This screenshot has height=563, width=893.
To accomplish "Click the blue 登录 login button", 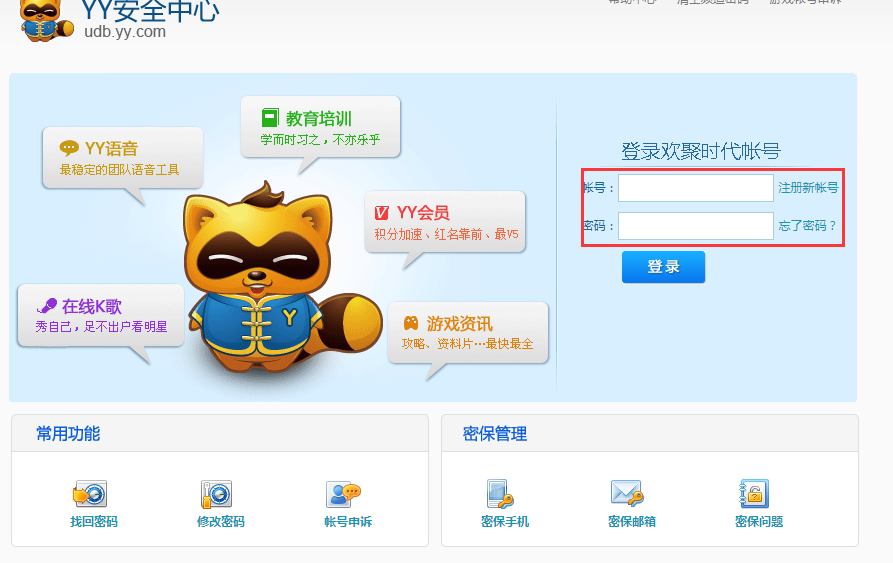I will click(663, 267).
